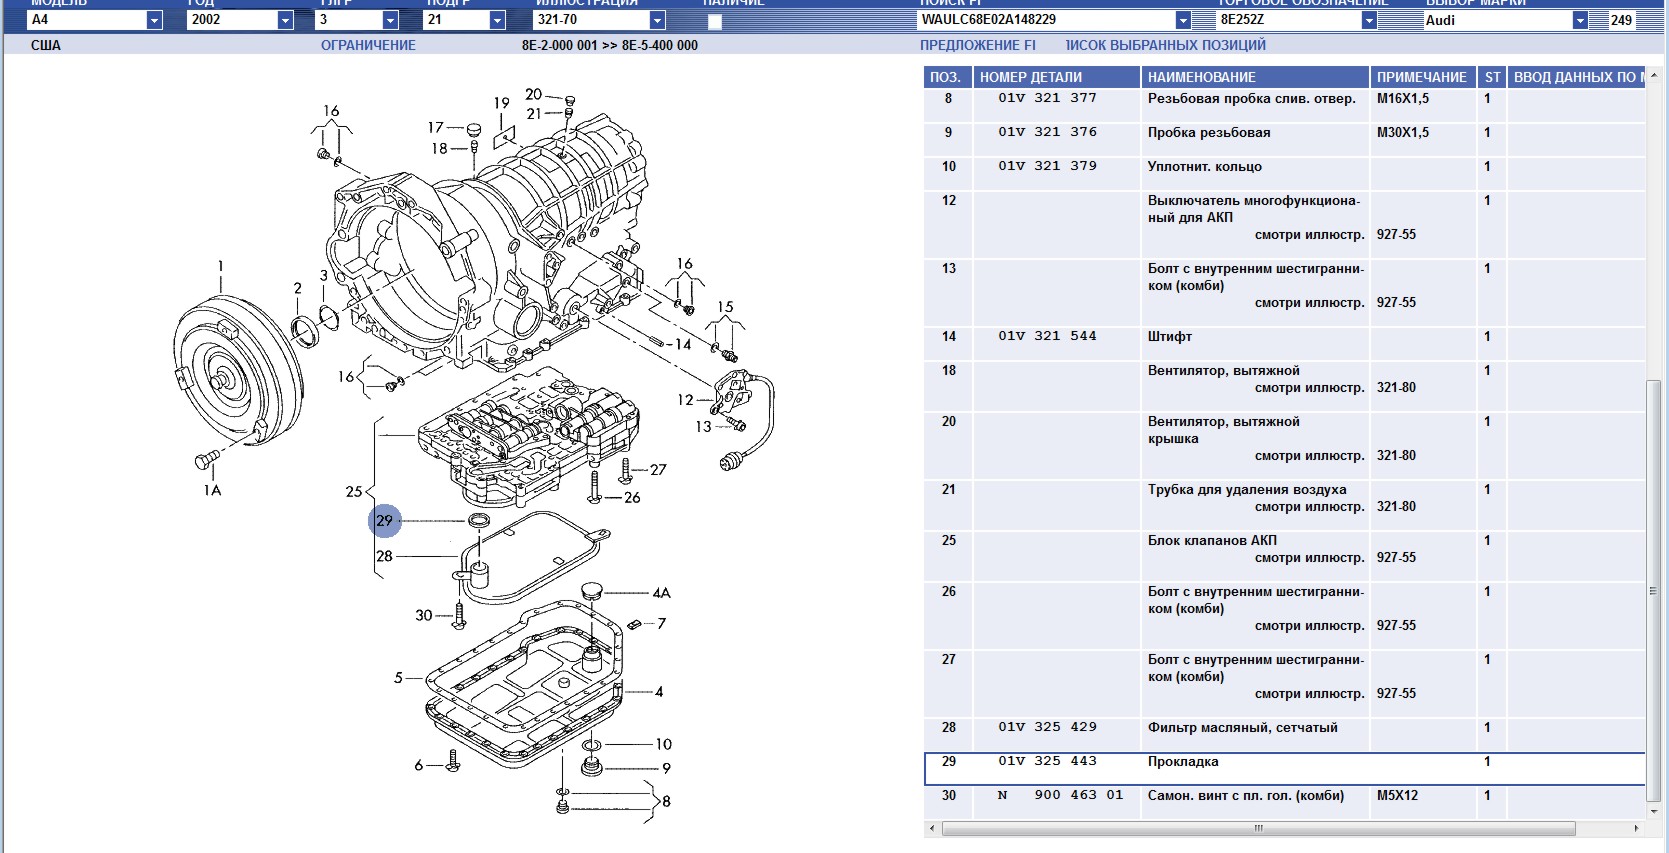Click callout 30 on the diagram

[x=424, y=615]
